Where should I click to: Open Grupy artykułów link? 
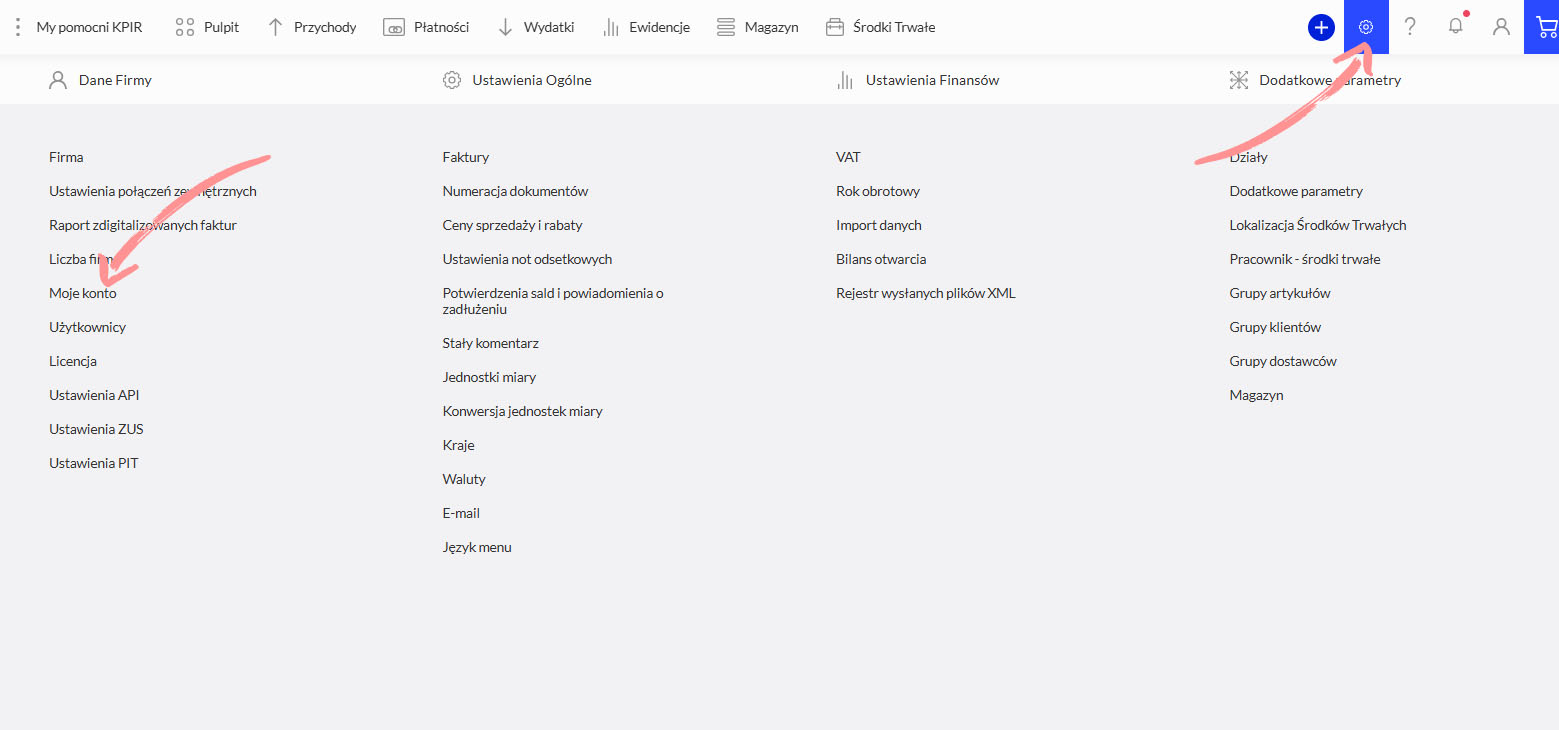(x=1279, y=293)
